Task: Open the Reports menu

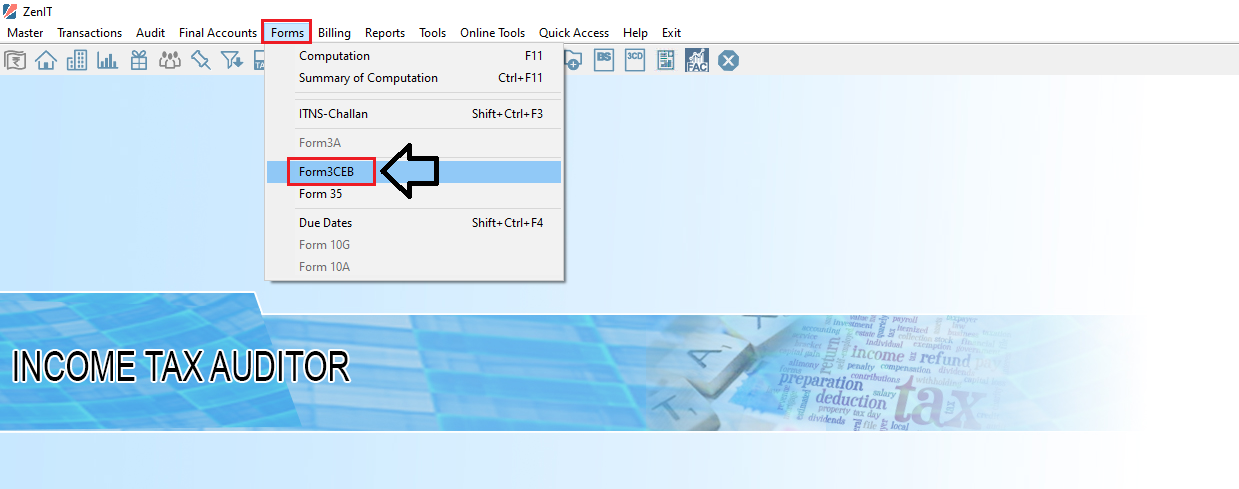Action: (x=385, y=33)
